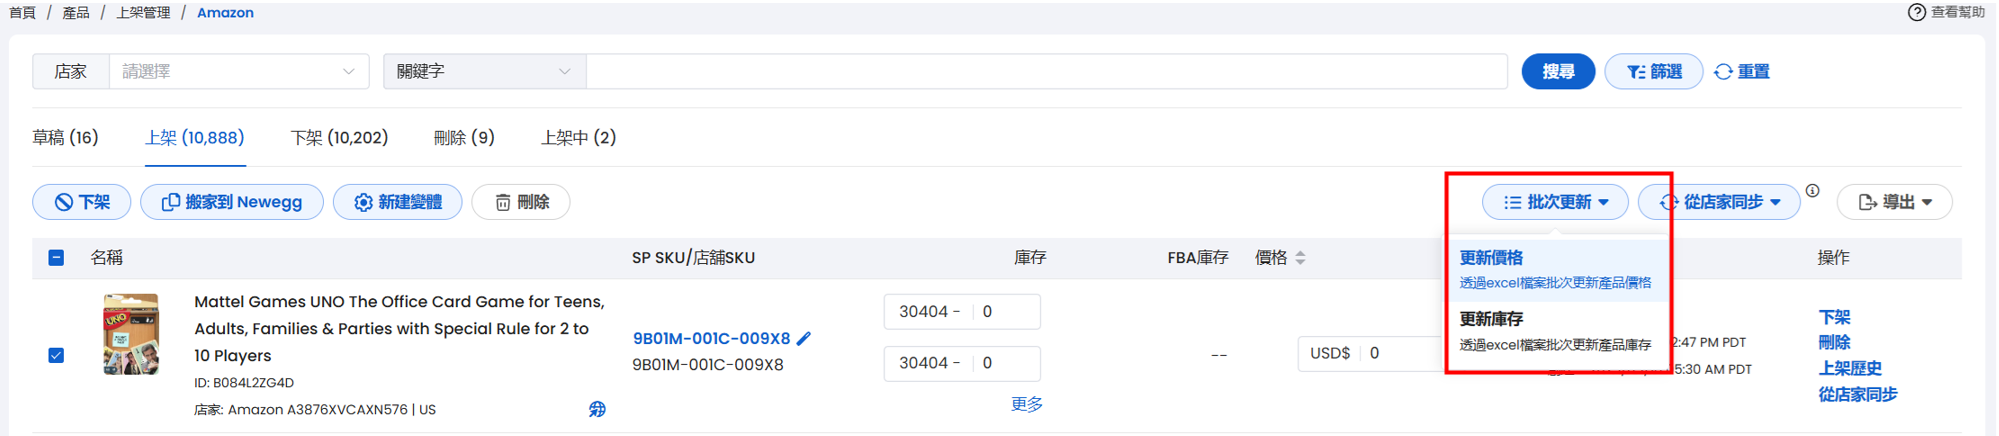1999x436 pixels.
Task: Click the info icon beside 從店家同步
Action: (x=1812, y=190)
